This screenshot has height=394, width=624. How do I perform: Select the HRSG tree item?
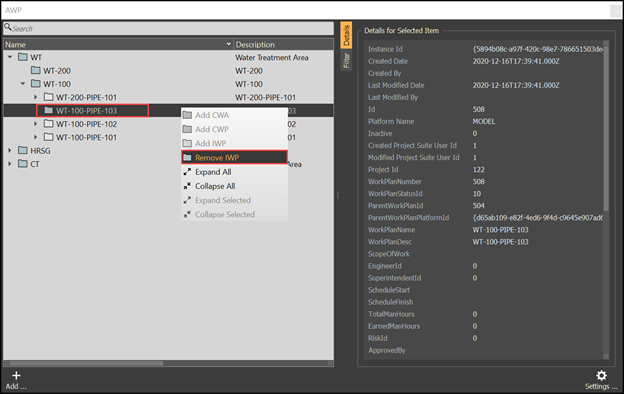[40, 151]
